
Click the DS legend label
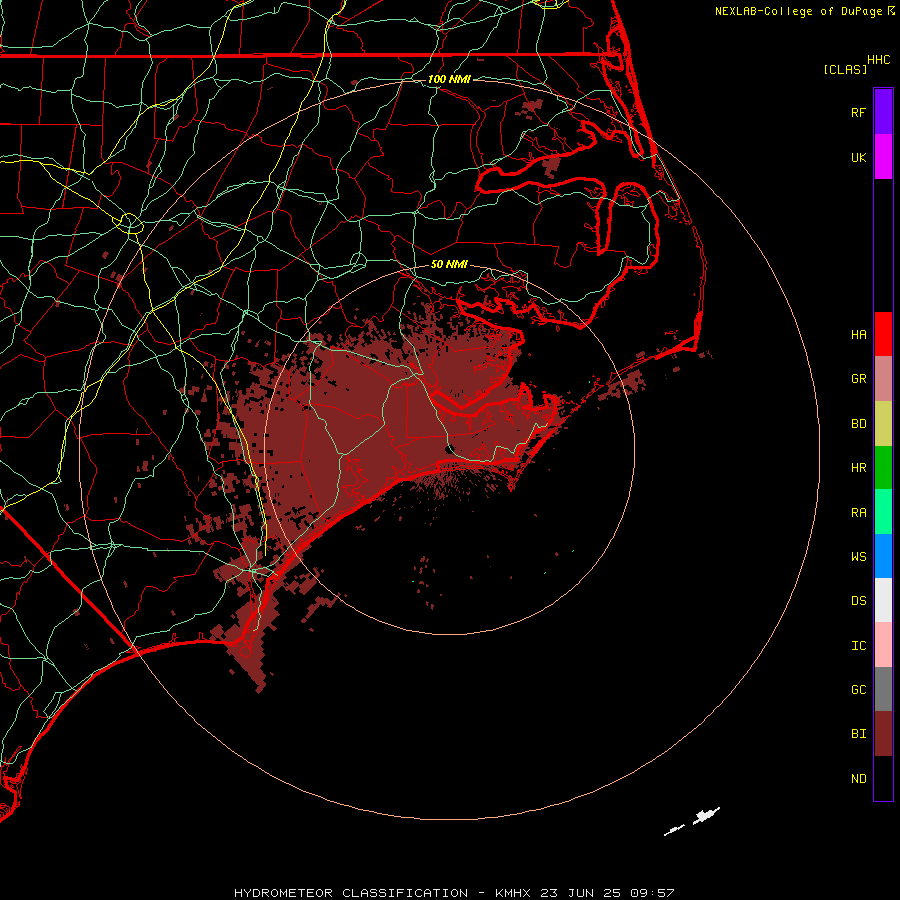point(858,600)
